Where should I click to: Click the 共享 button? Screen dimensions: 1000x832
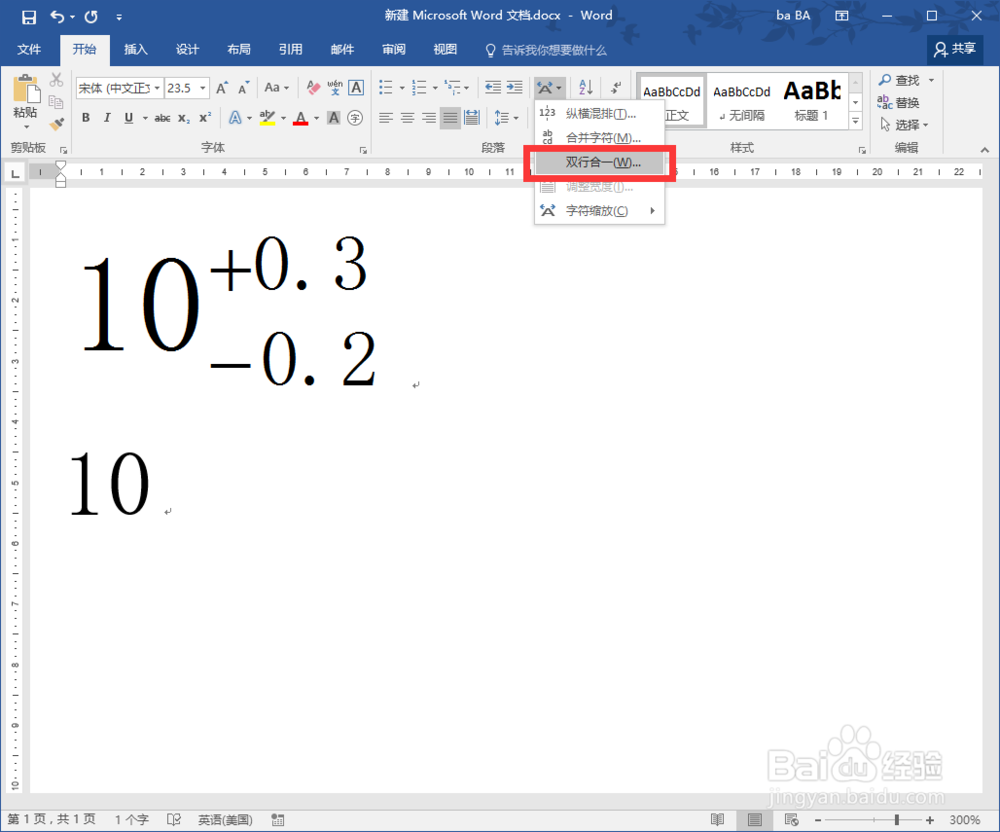tap(955, 48)
